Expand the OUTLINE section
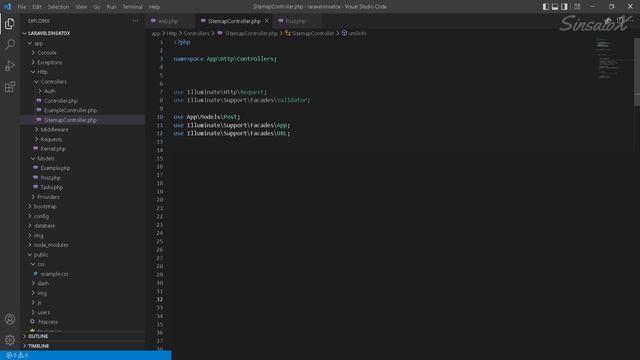The height and width of the screenshot is (360, 640). pos(38,336)
